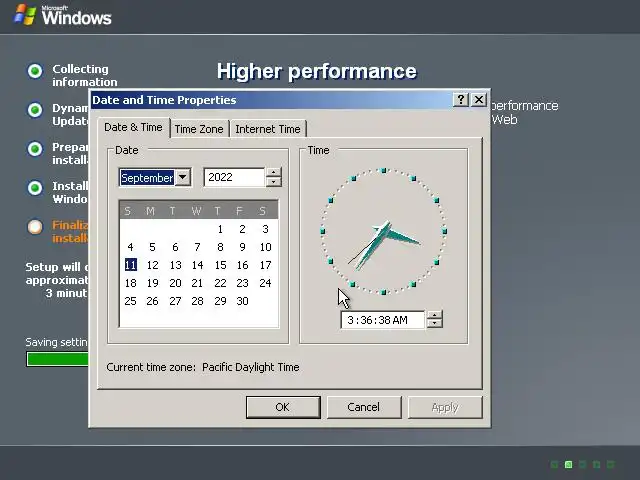Click the Cancel button
The height and width of the screenshot is (480, 640).
pos(364,407)
